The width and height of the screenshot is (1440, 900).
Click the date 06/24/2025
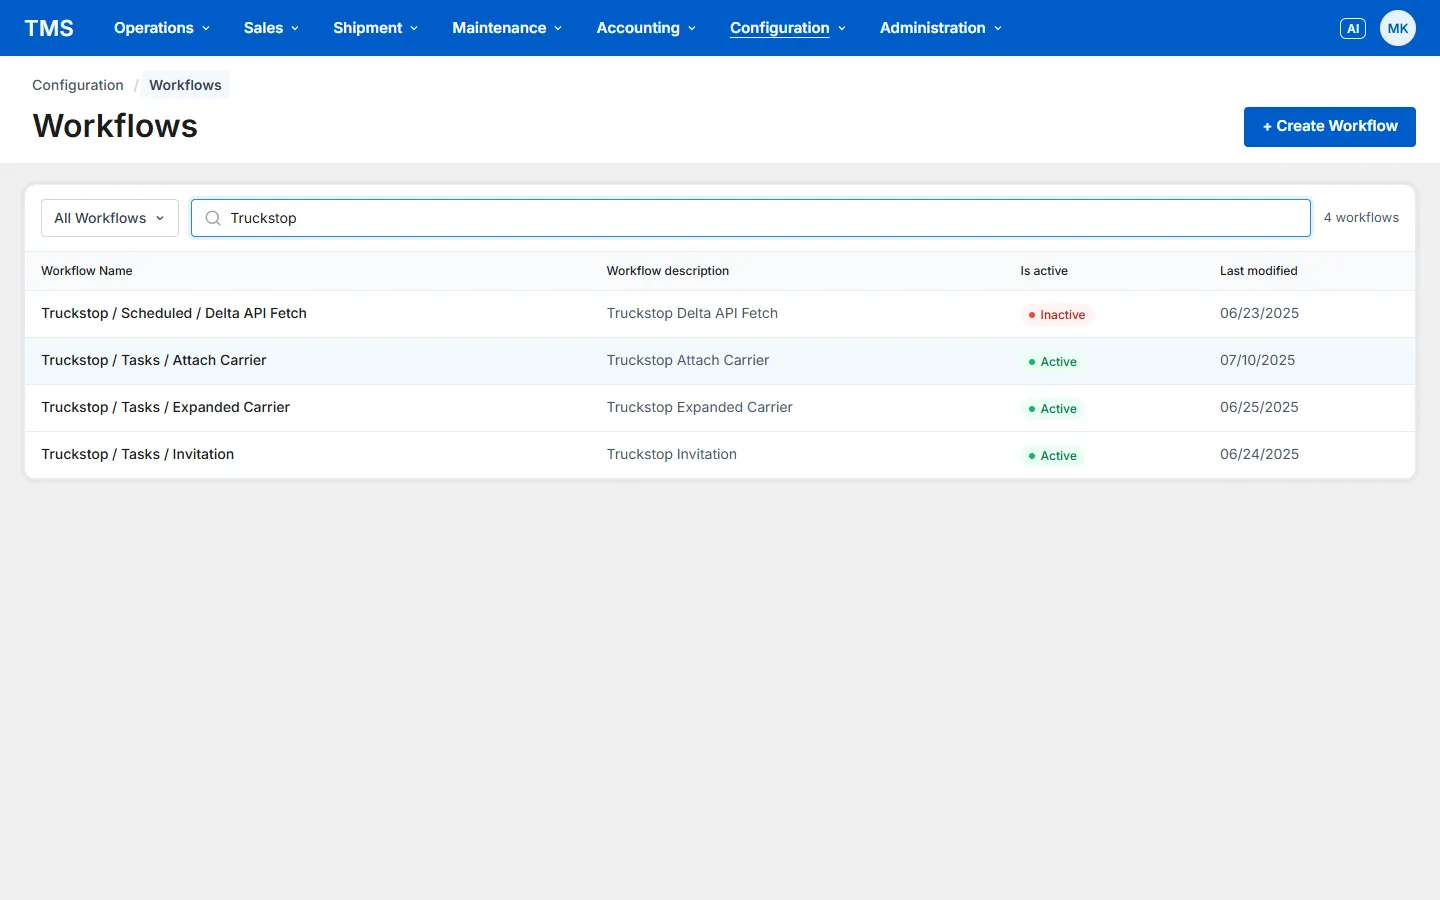pos(1260,454)
